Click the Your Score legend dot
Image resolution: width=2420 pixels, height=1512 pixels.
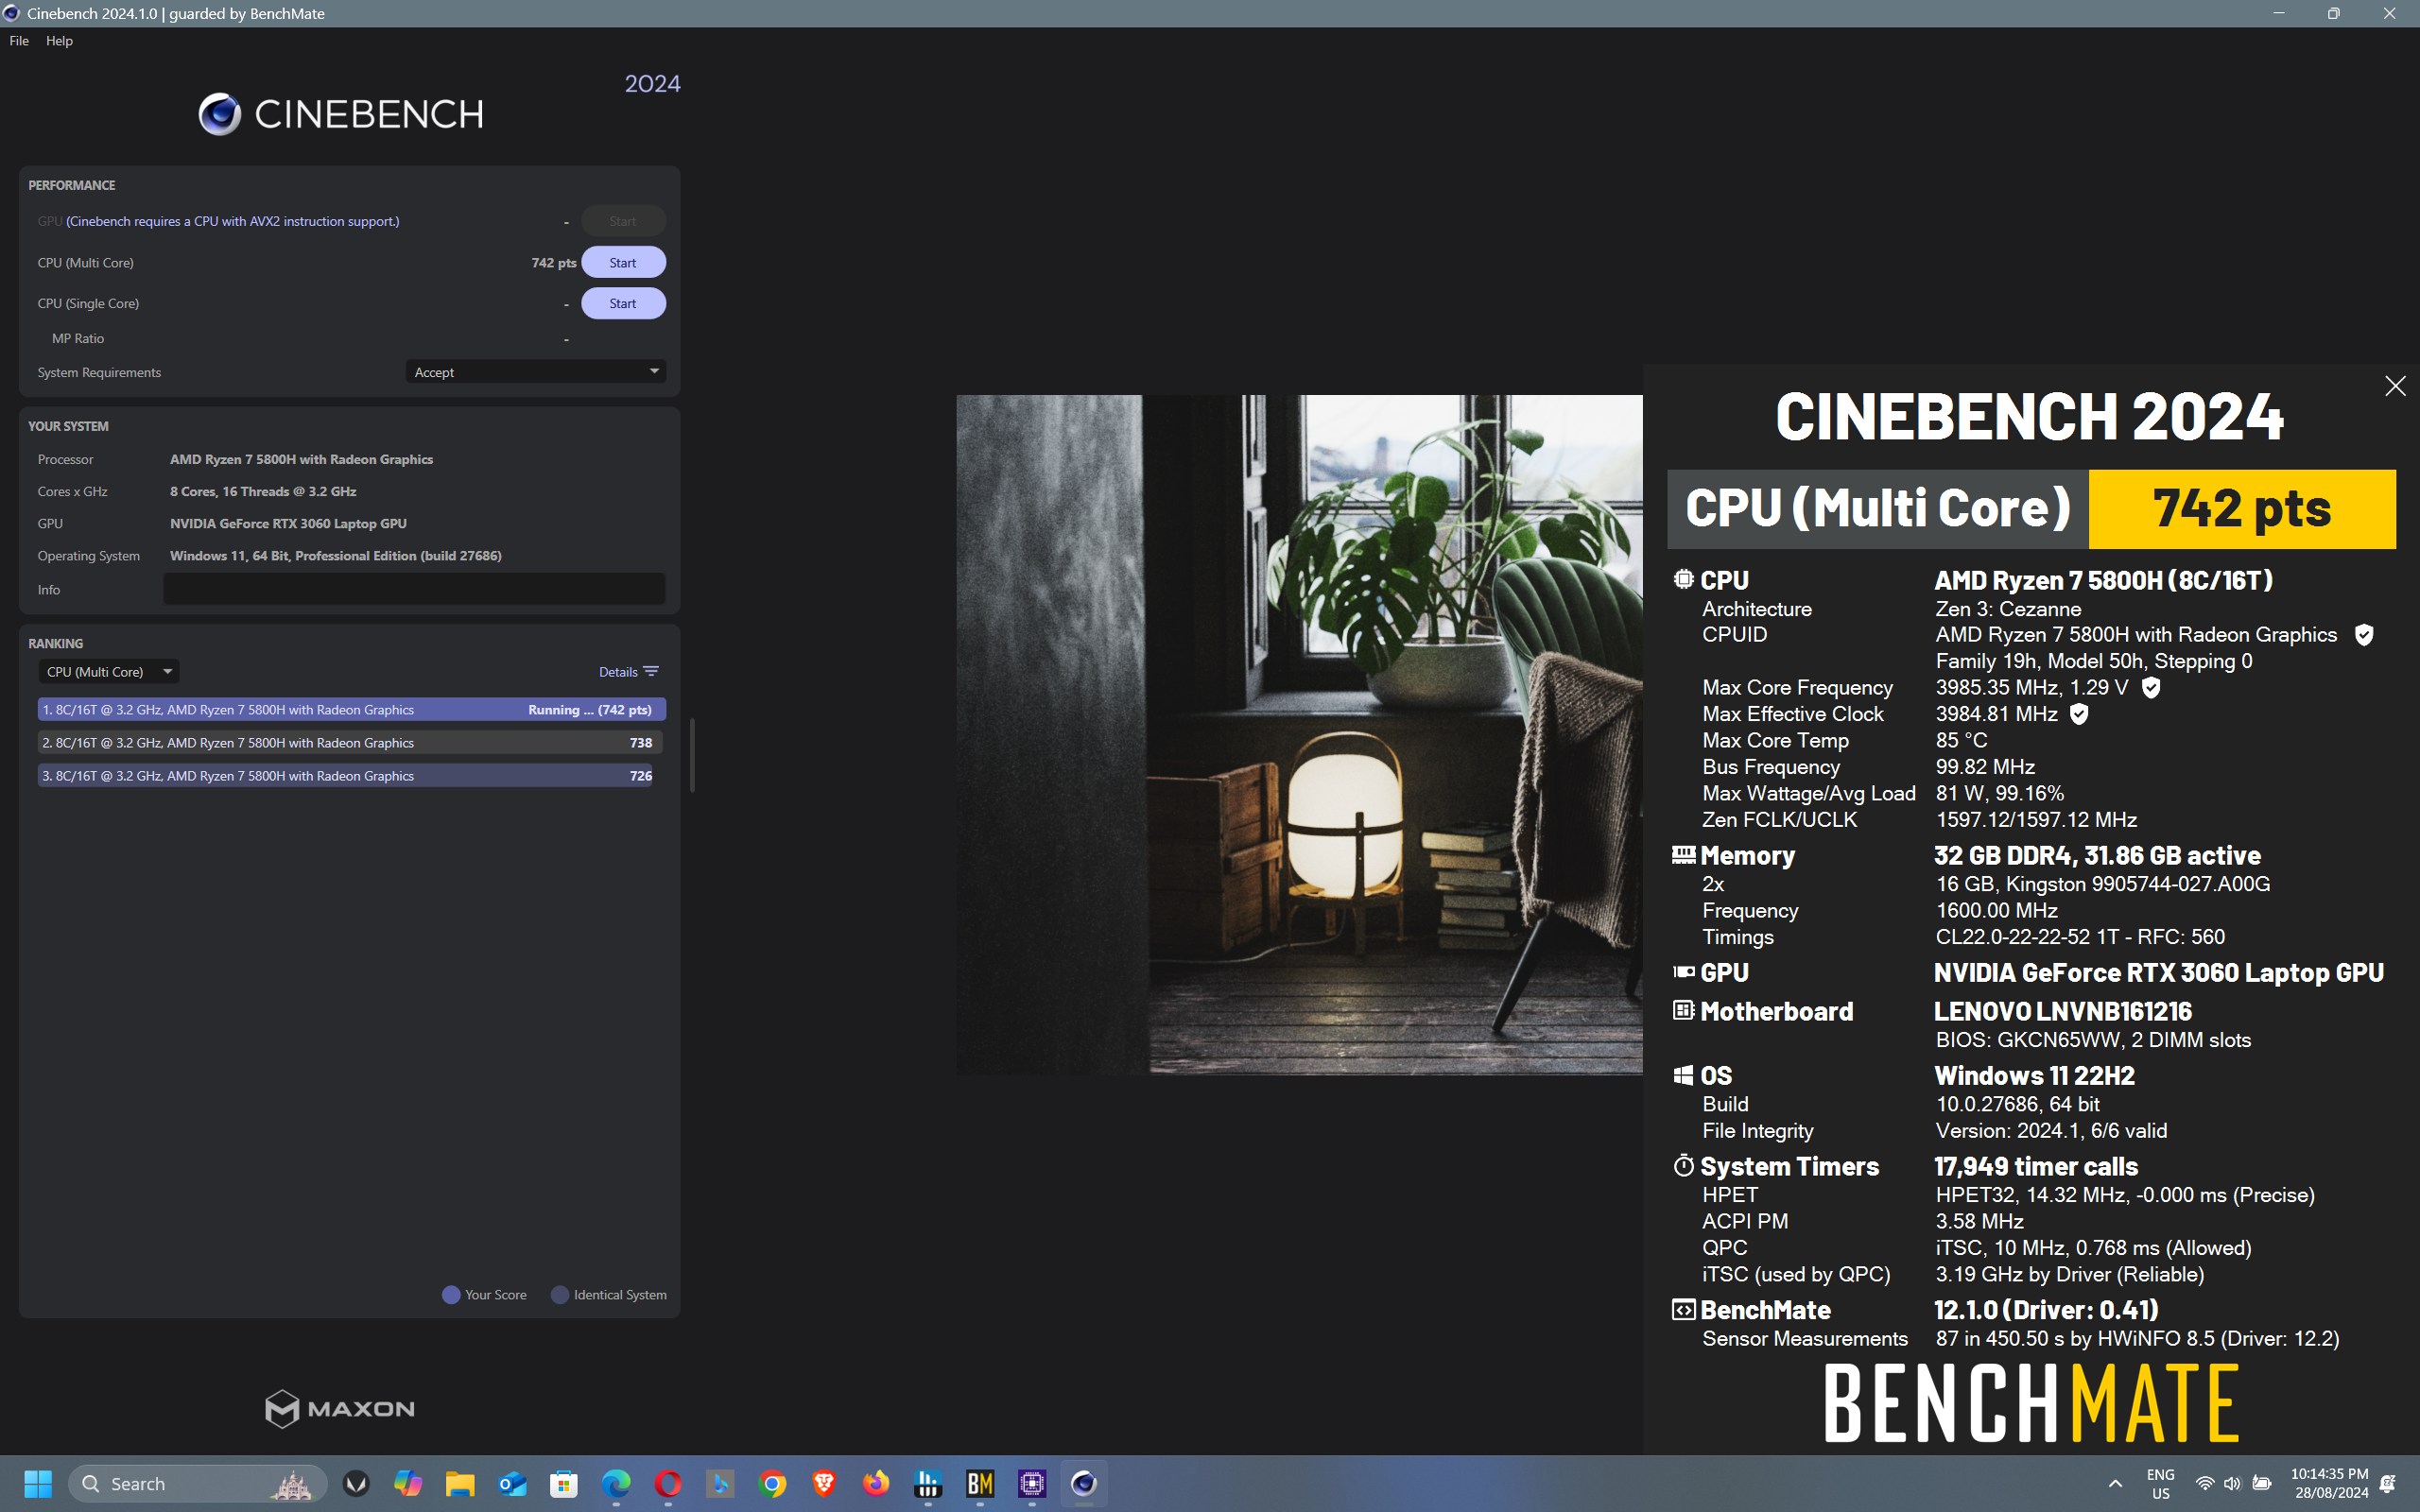coord(451,1294)
